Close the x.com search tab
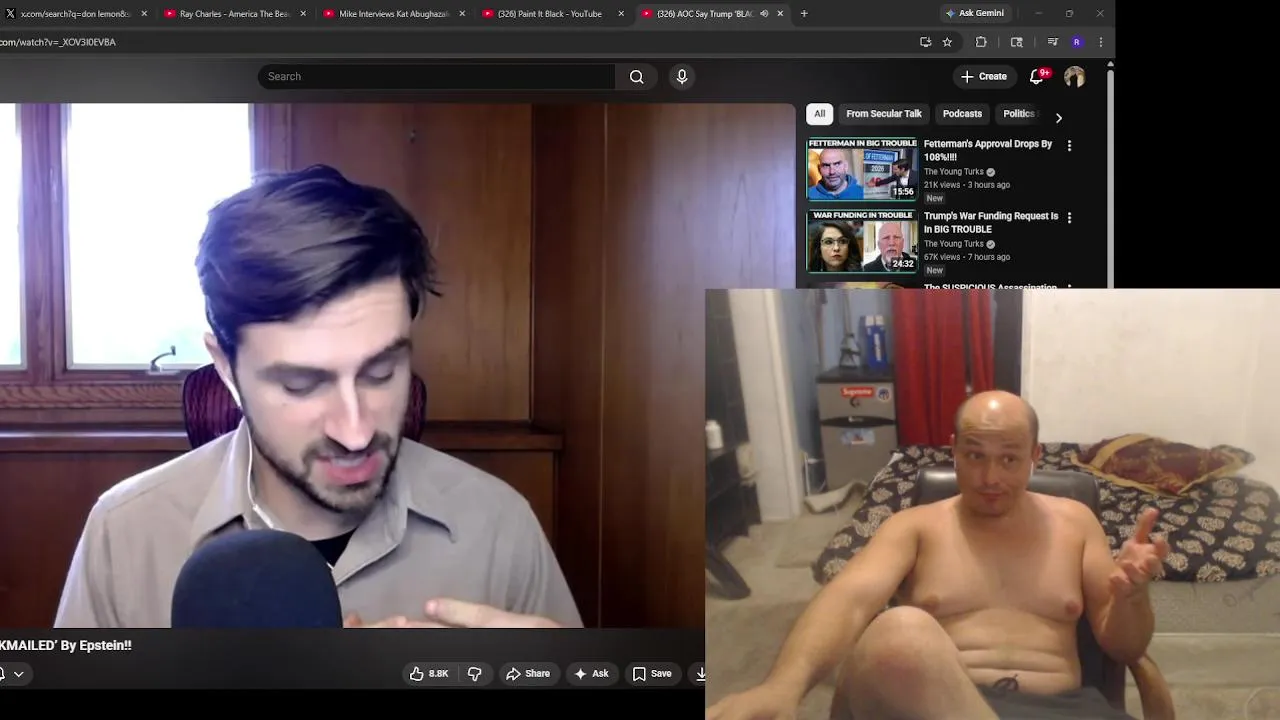The image size is (1280, 720). point(144,14)
